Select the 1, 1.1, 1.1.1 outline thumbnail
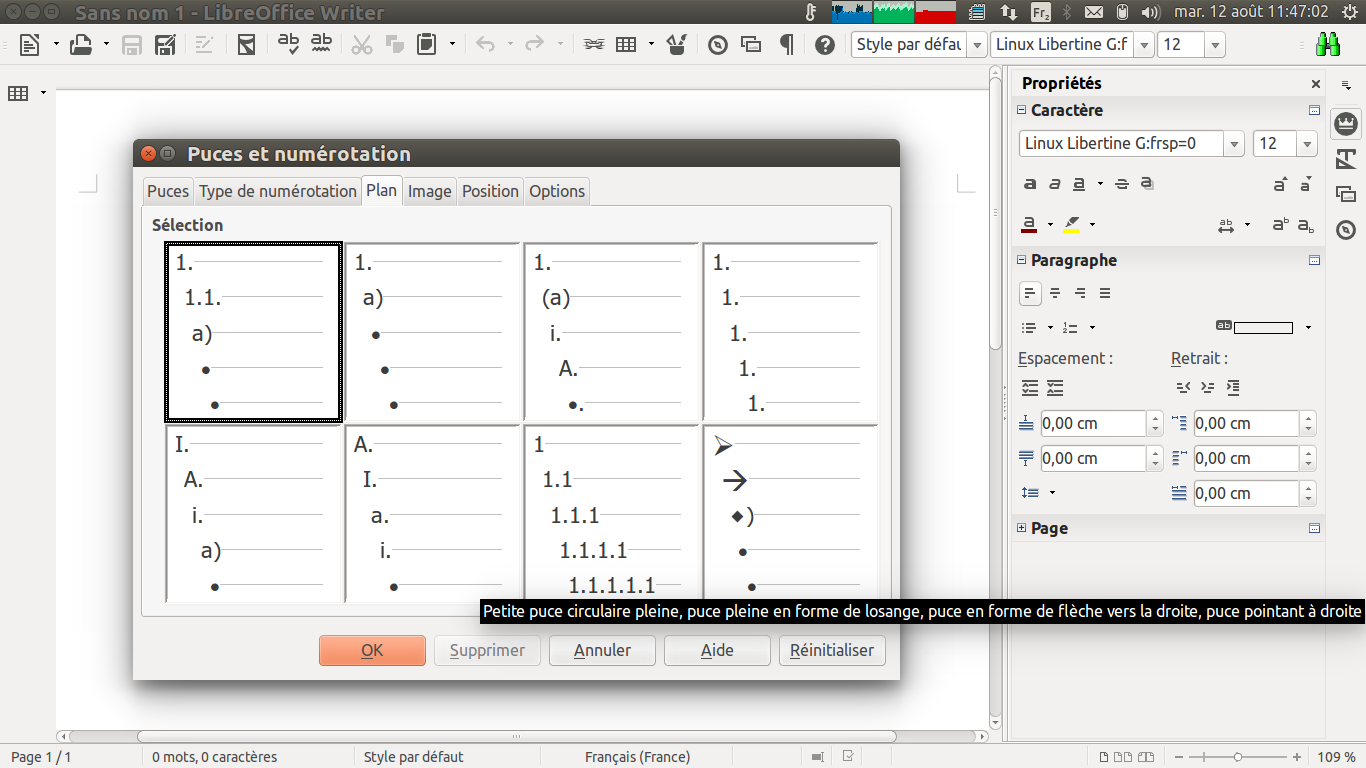The image size is (1366, 768). point(612,514)
